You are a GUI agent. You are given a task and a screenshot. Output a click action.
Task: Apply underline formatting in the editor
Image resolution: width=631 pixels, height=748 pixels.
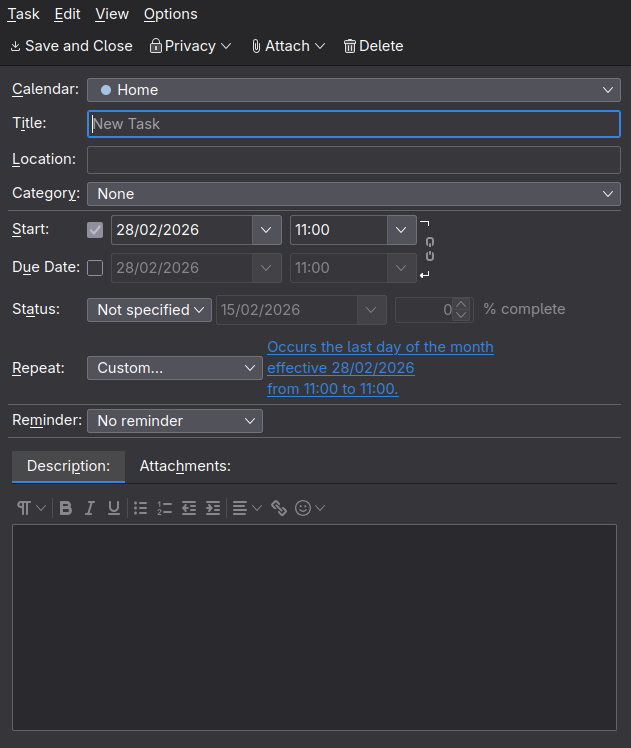[x=114, y=508]
